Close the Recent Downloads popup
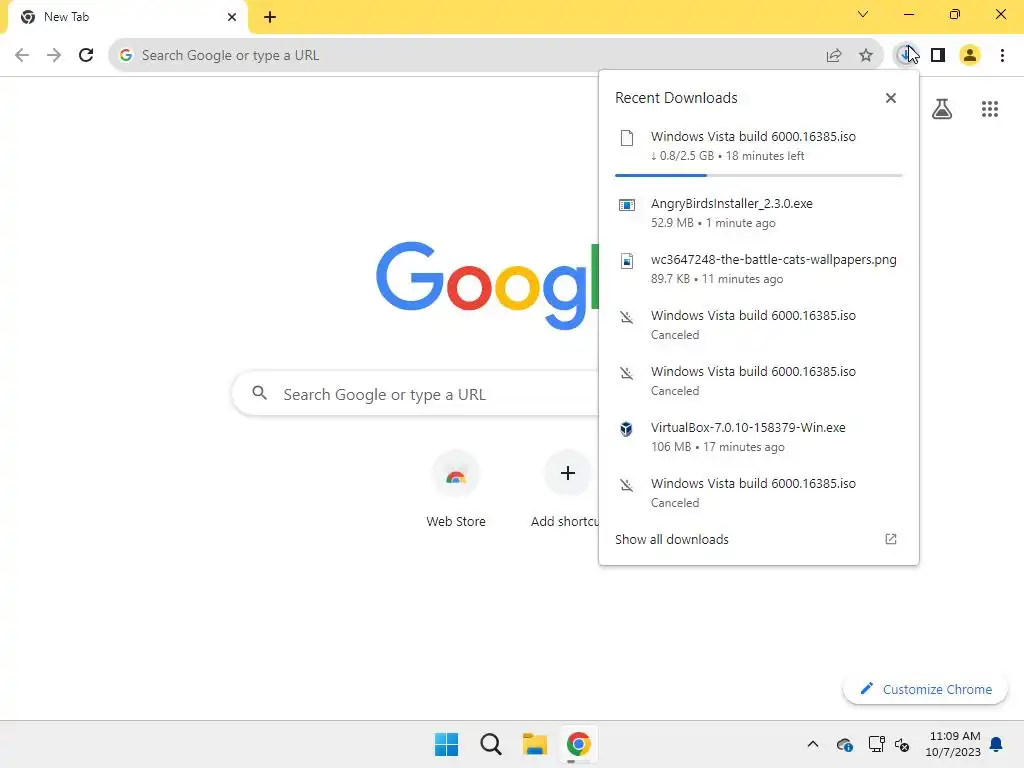Screen dimensions: 1024x768 point(891,98)
